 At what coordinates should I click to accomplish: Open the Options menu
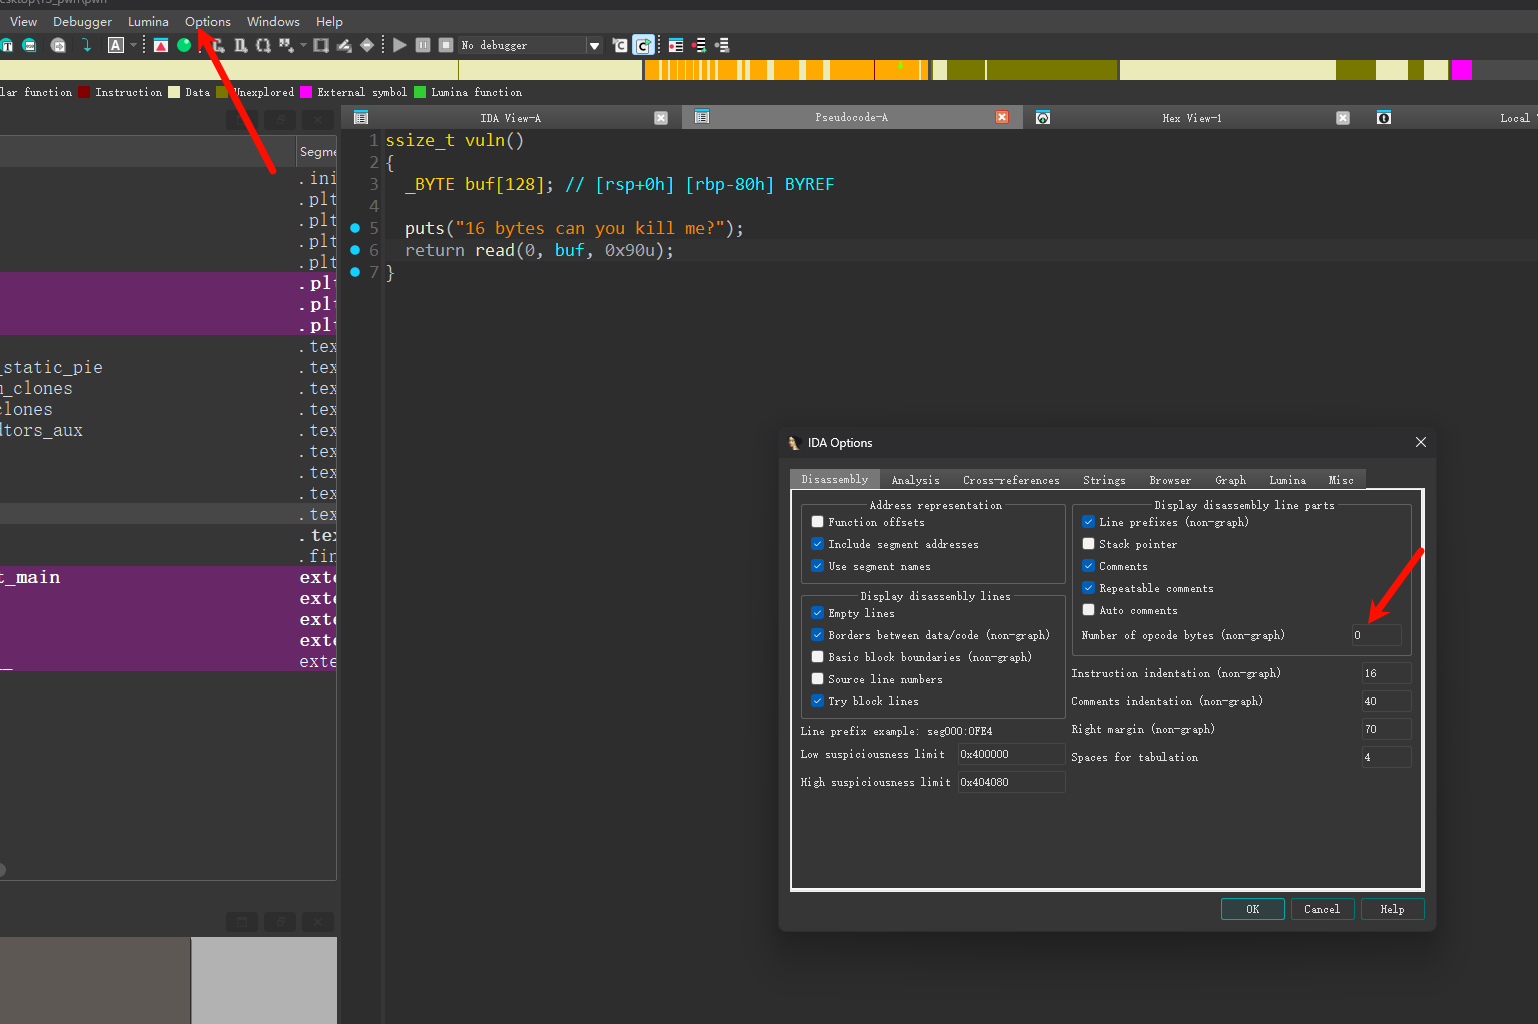[x=207, y=21]
